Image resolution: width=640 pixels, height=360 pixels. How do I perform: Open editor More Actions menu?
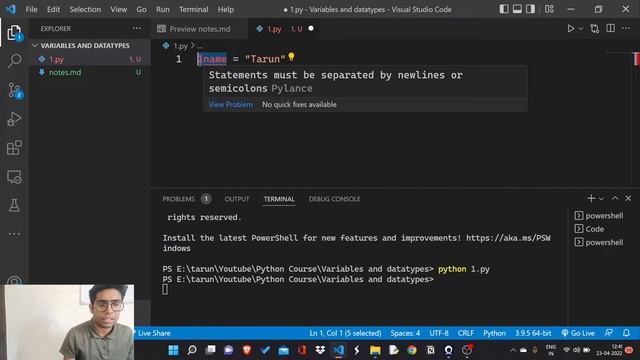click(626, 28)
